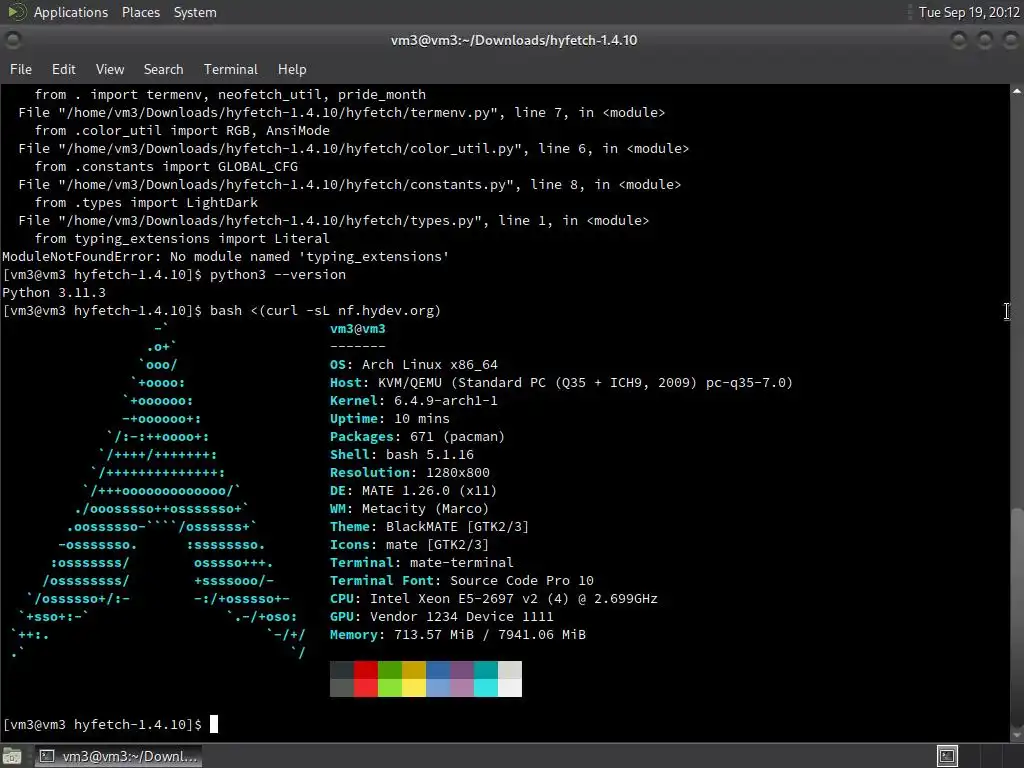Open the Edit menu in terminal

pos(63,69)
